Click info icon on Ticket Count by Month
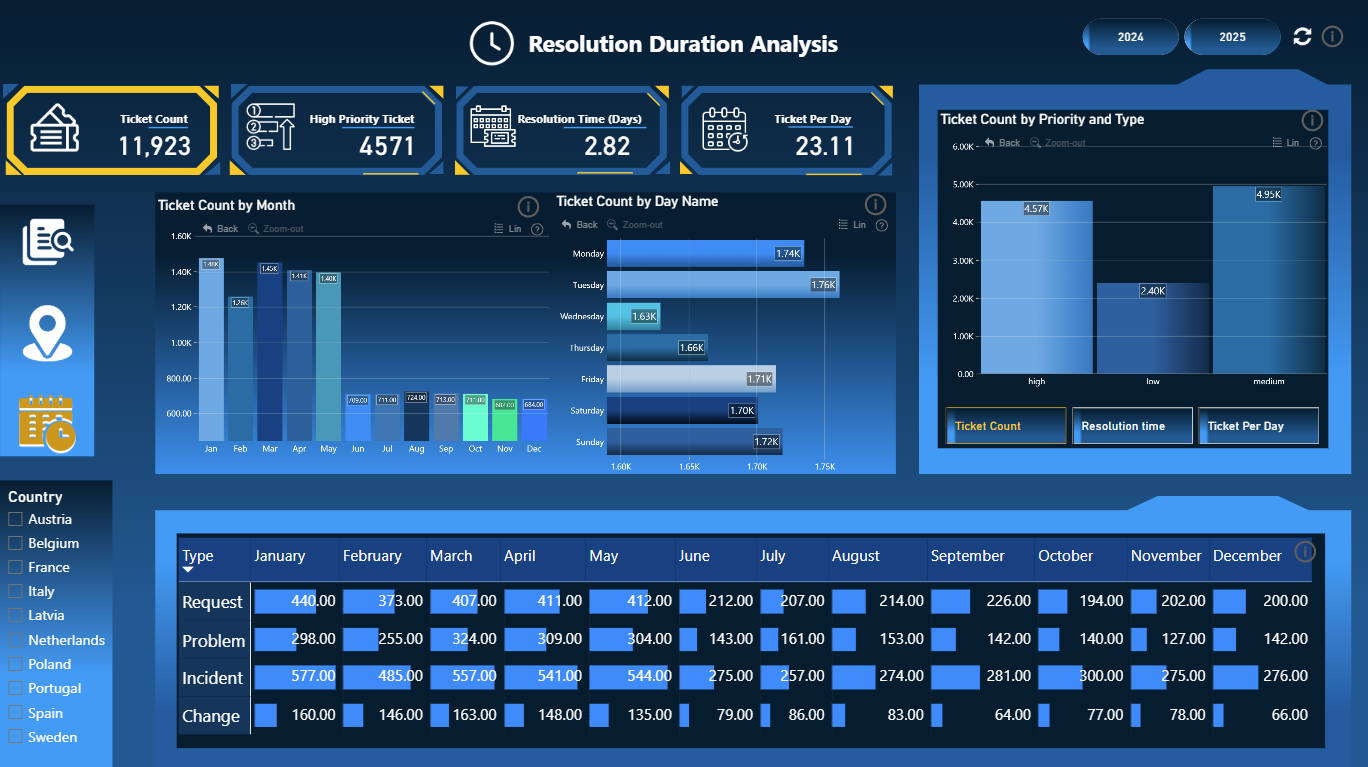Viewport: 1368px width, 767px height. pos(528,207)
